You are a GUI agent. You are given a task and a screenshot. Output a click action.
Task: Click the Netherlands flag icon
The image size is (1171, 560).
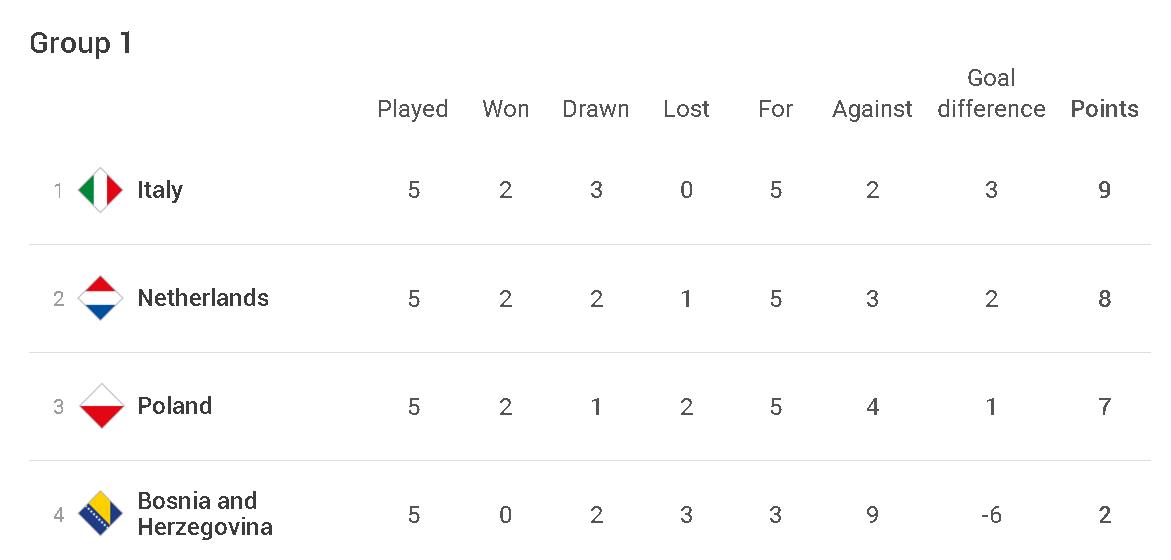click(100, 298)
